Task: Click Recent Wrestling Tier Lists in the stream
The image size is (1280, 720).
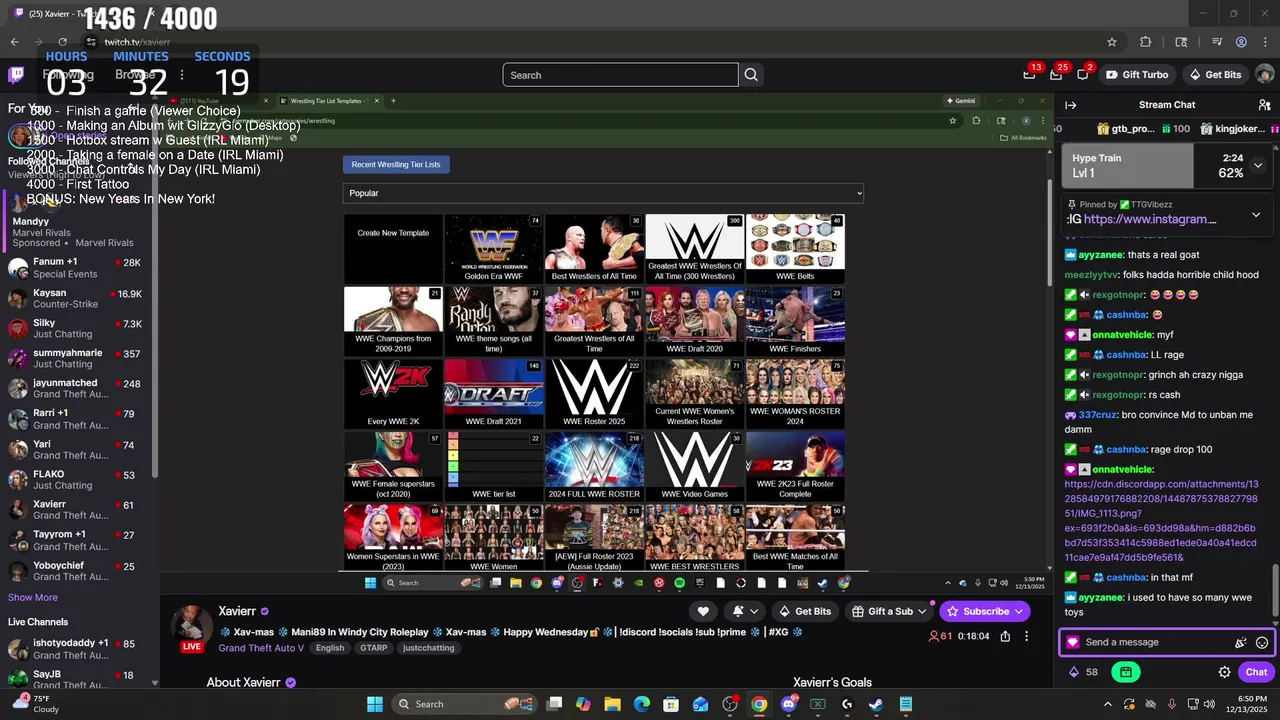Action: click(x=396, y=164)
